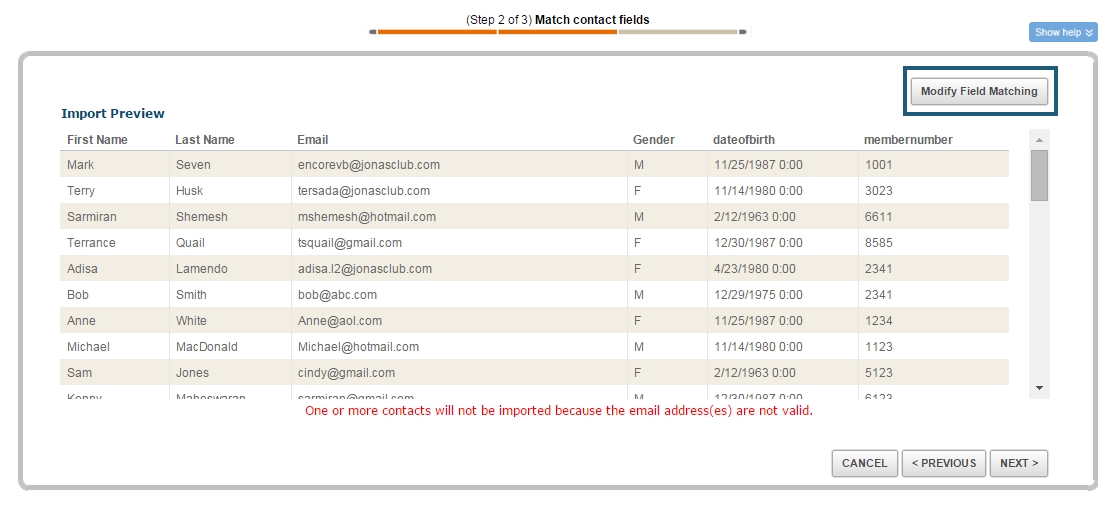The image size is (1115, 510).
Task: Click the import preview scrollbar thumb
Action: pyautogui.click(x=1039, y=175)
